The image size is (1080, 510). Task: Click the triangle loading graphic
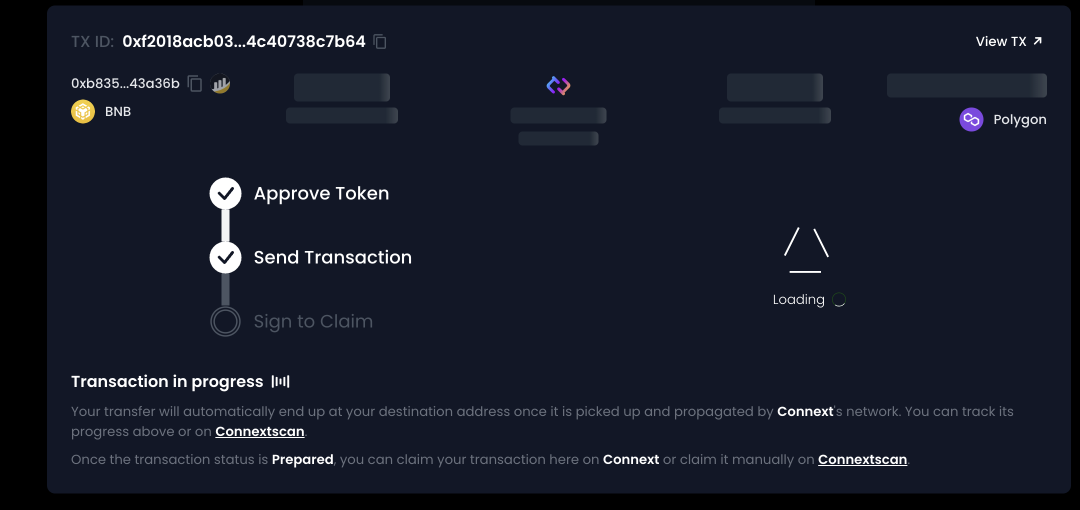(806, 251)
